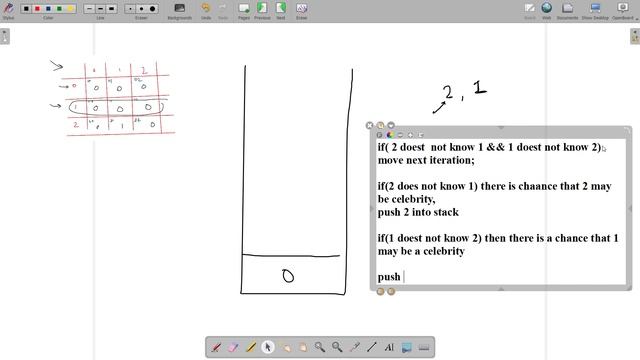The height and width of the screenshot is (360, 640).
Task: Select the thin line width
Action: [89, 9]
